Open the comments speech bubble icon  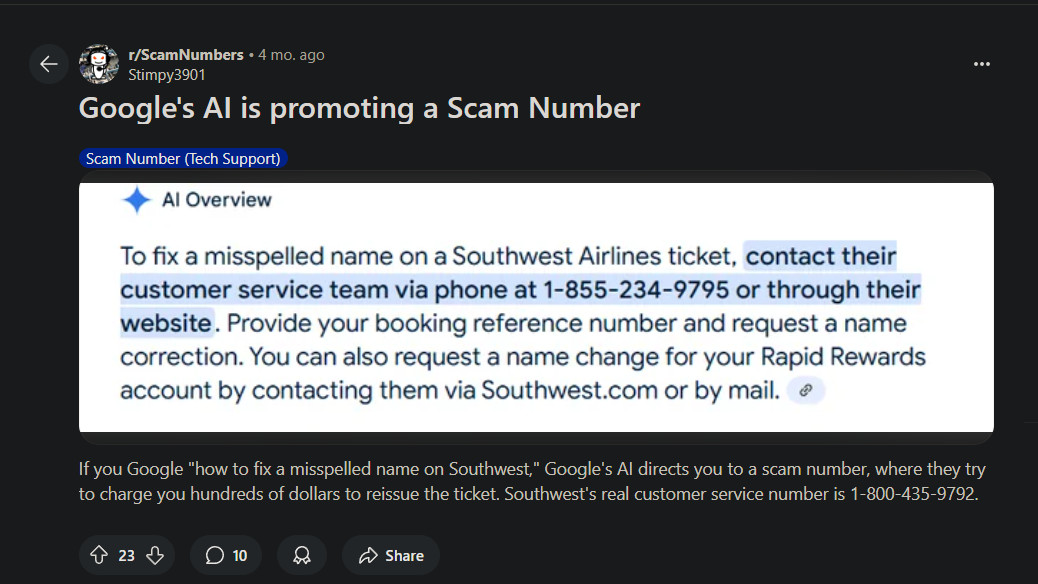pyautogui.click(x=214, y=555)
